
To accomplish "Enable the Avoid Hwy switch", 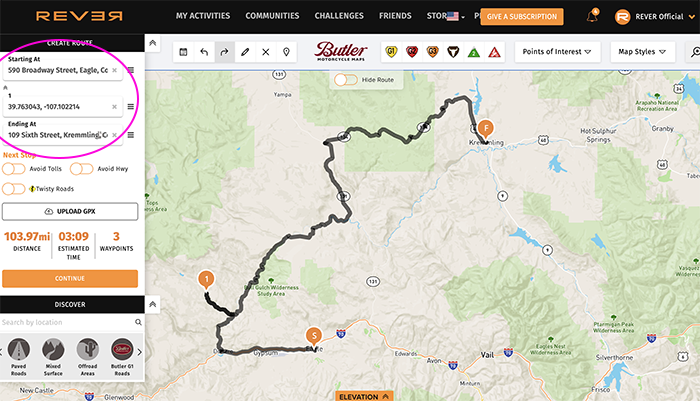I will [81, 169].
